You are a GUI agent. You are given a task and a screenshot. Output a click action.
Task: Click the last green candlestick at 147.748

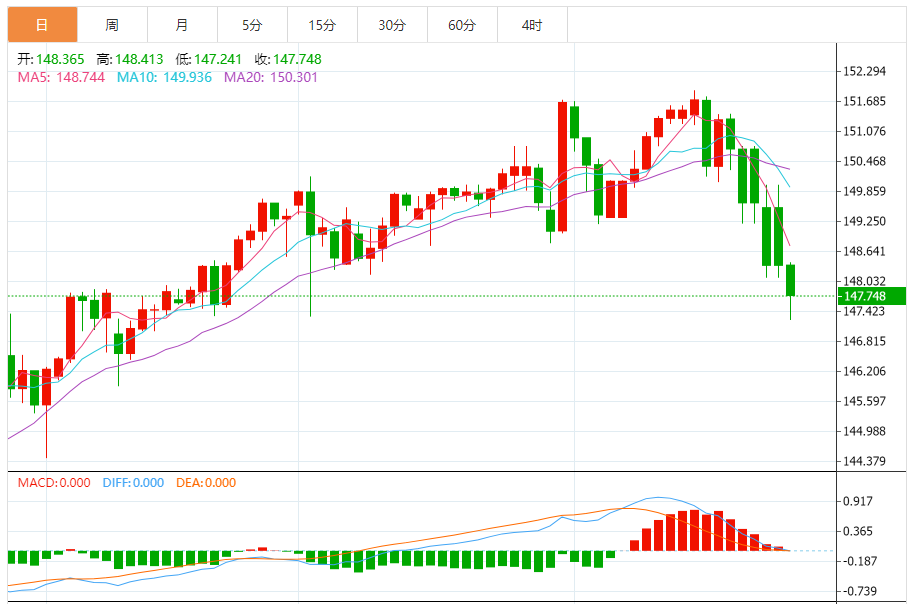(790, 280)
